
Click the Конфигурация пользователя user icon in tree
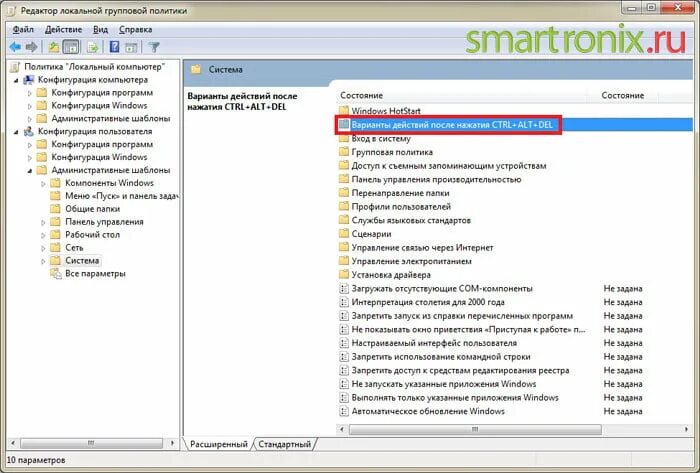point(29,132)
